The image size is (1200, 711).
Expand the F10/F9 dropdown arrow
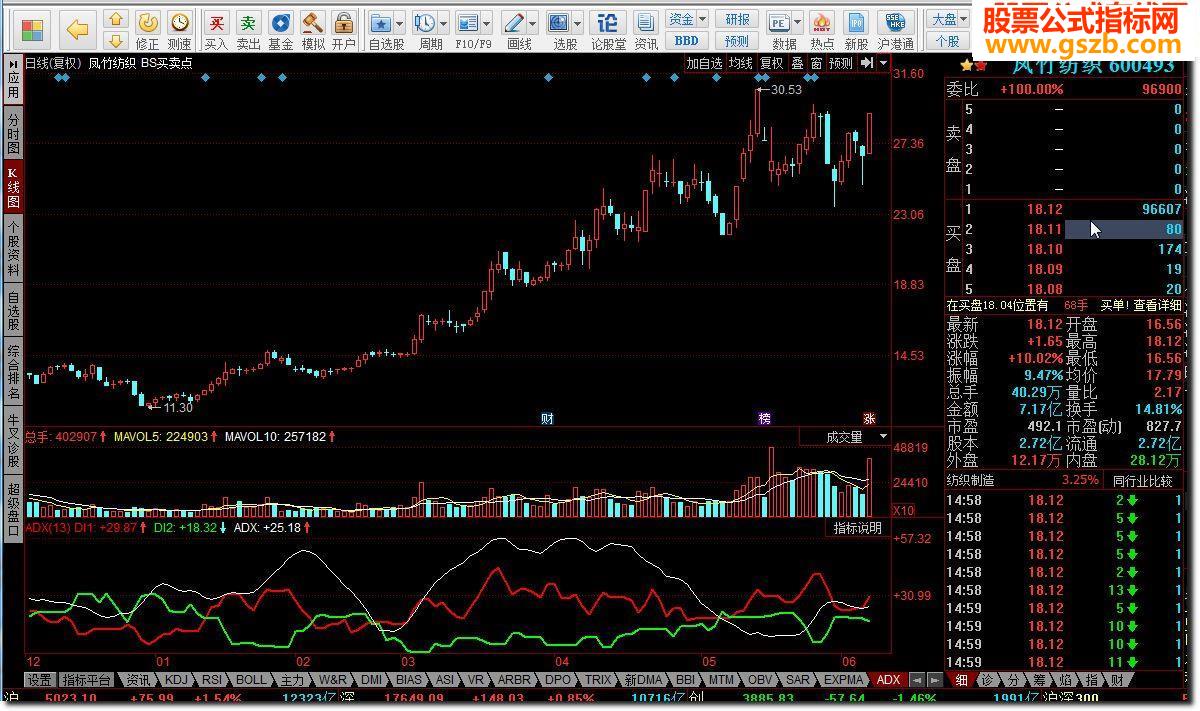click(x=487, y=21)
